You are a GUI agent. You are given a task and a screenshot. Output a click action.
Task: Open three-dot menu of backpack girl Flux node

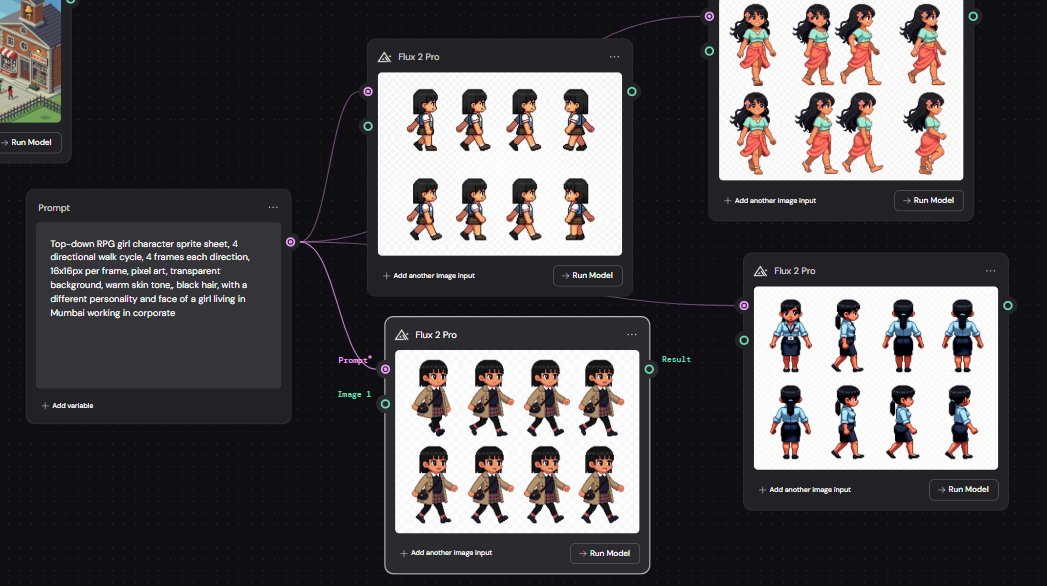pos(614,57)
